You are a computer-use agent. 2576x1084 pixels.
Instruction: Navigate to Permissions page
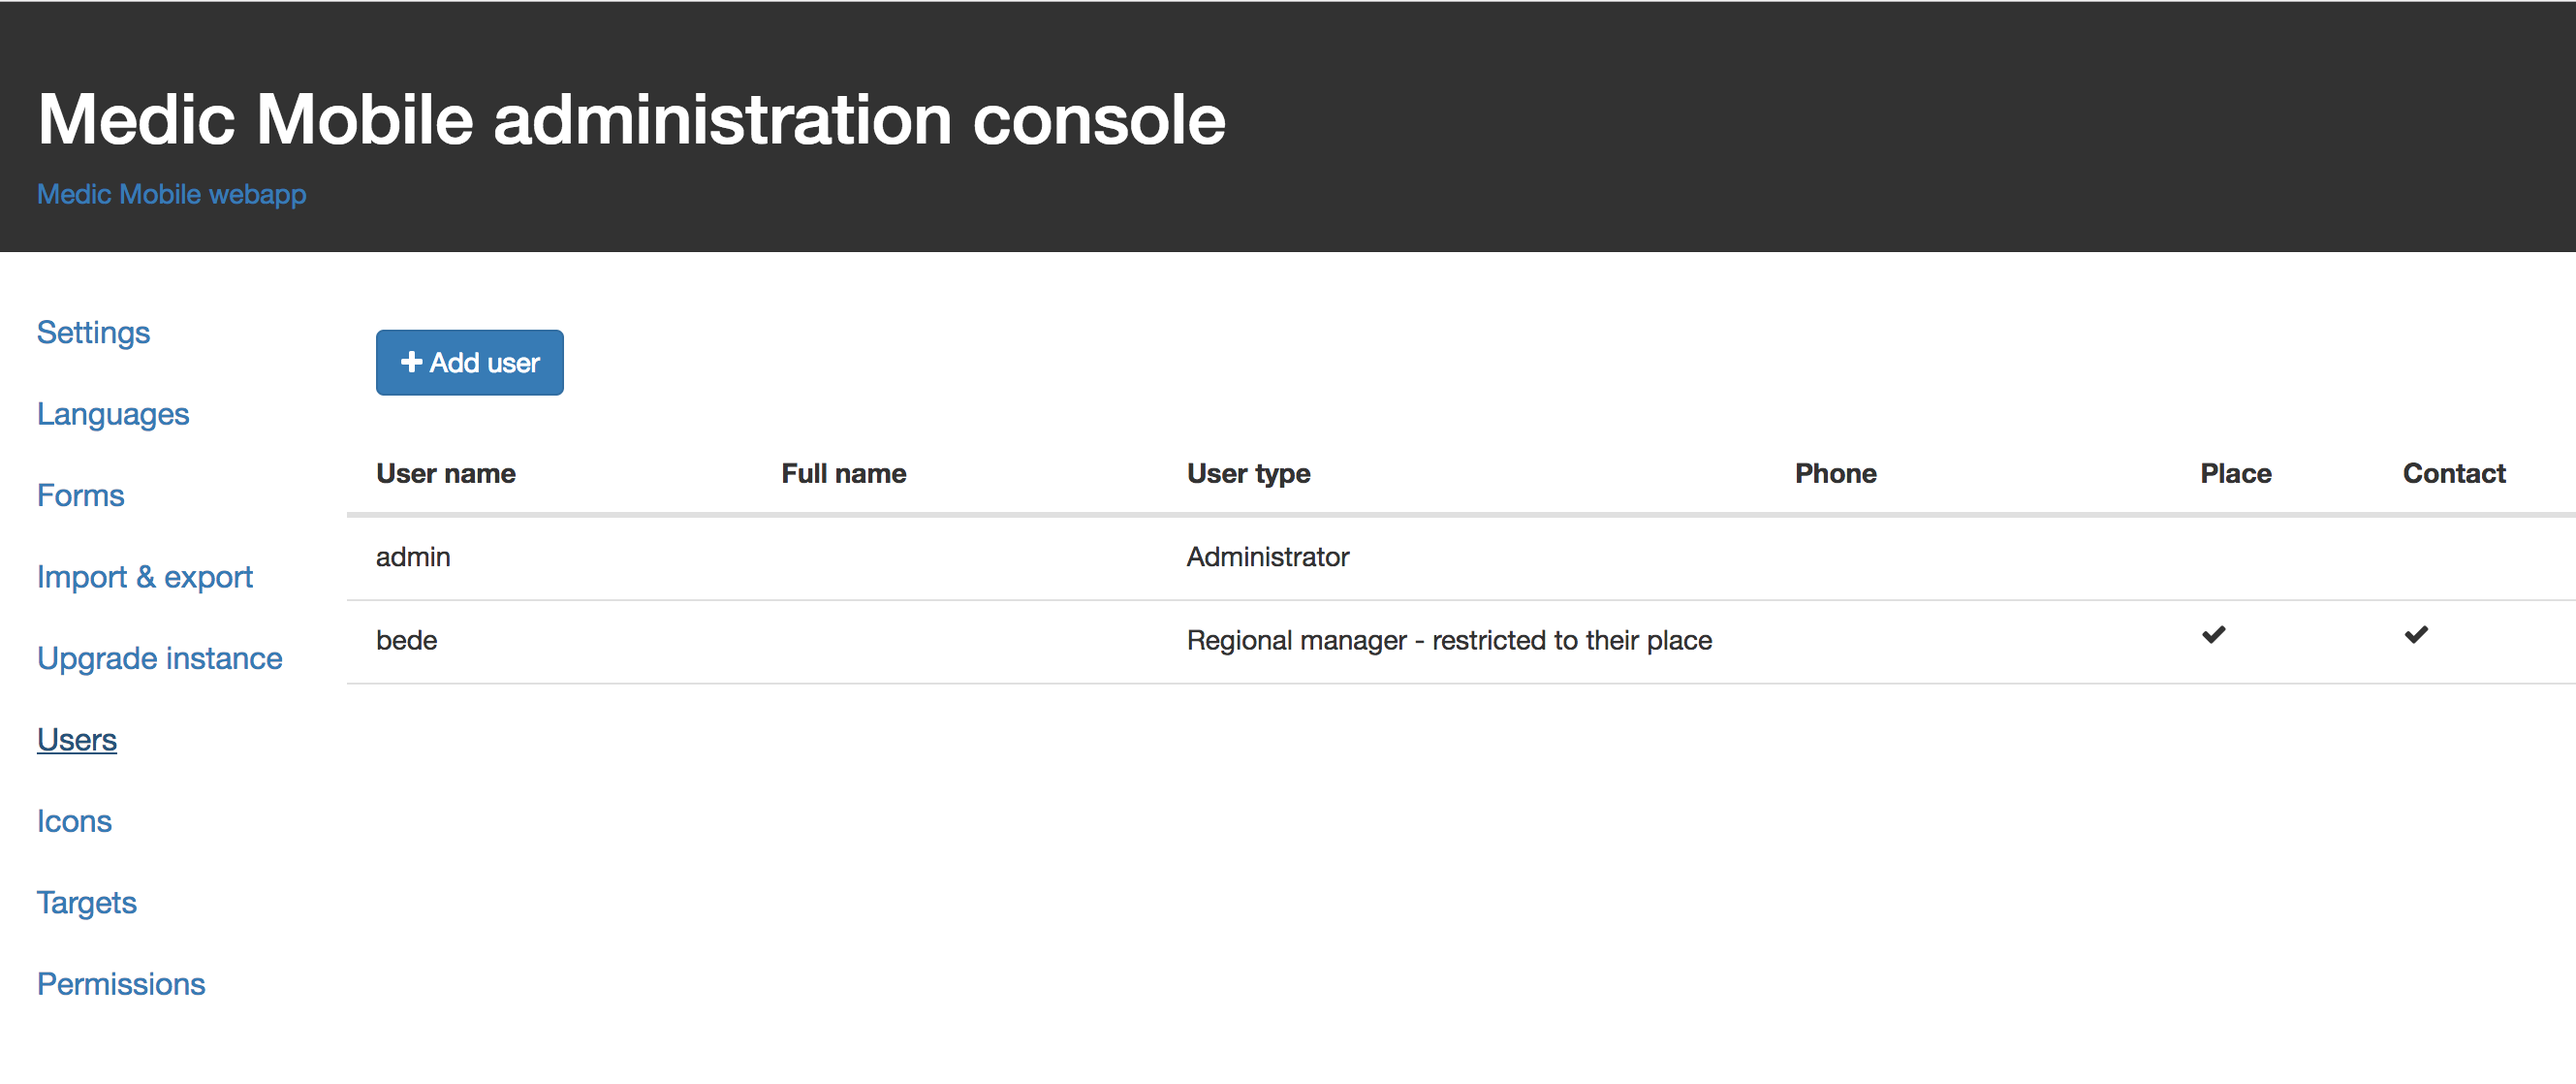[x=121, y=984]
